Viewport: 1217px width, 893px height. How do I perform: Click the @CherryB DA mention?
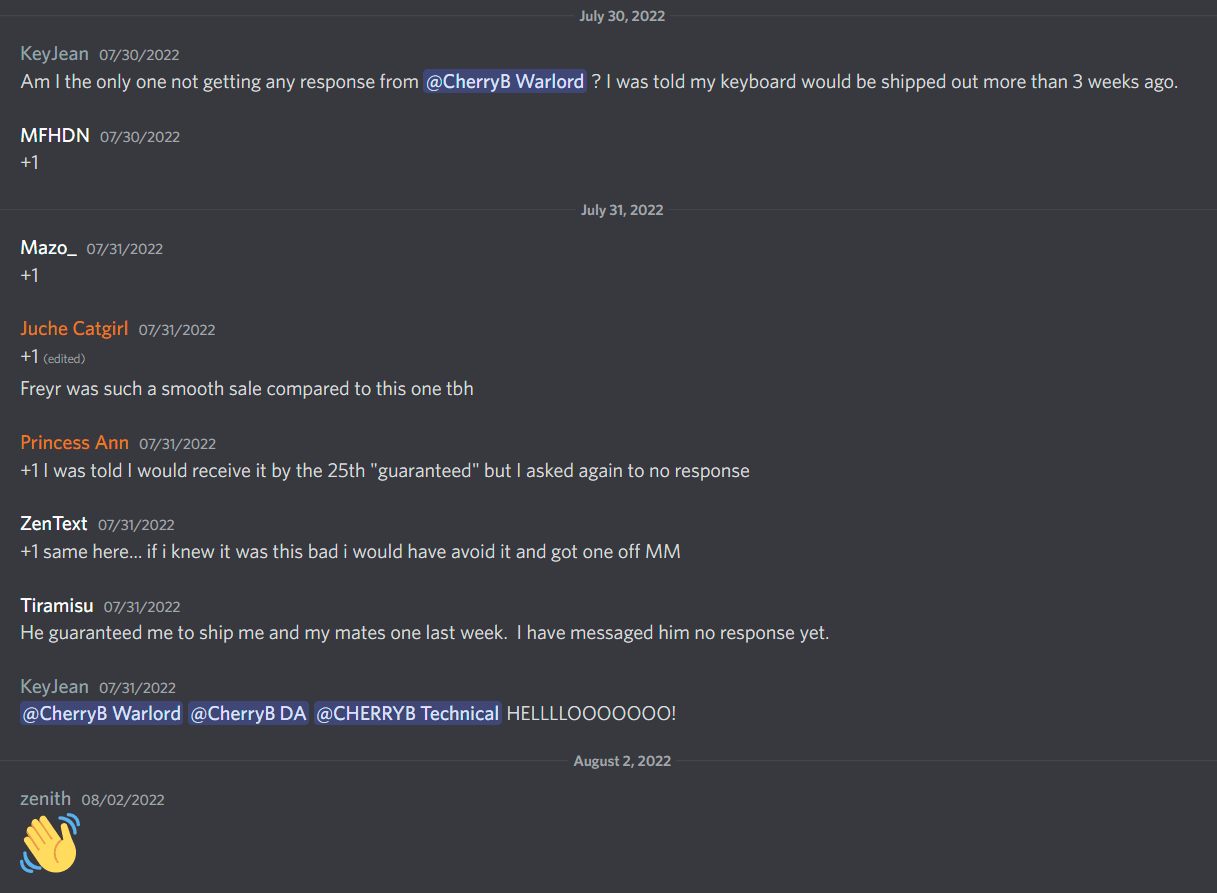pos(248,713)
